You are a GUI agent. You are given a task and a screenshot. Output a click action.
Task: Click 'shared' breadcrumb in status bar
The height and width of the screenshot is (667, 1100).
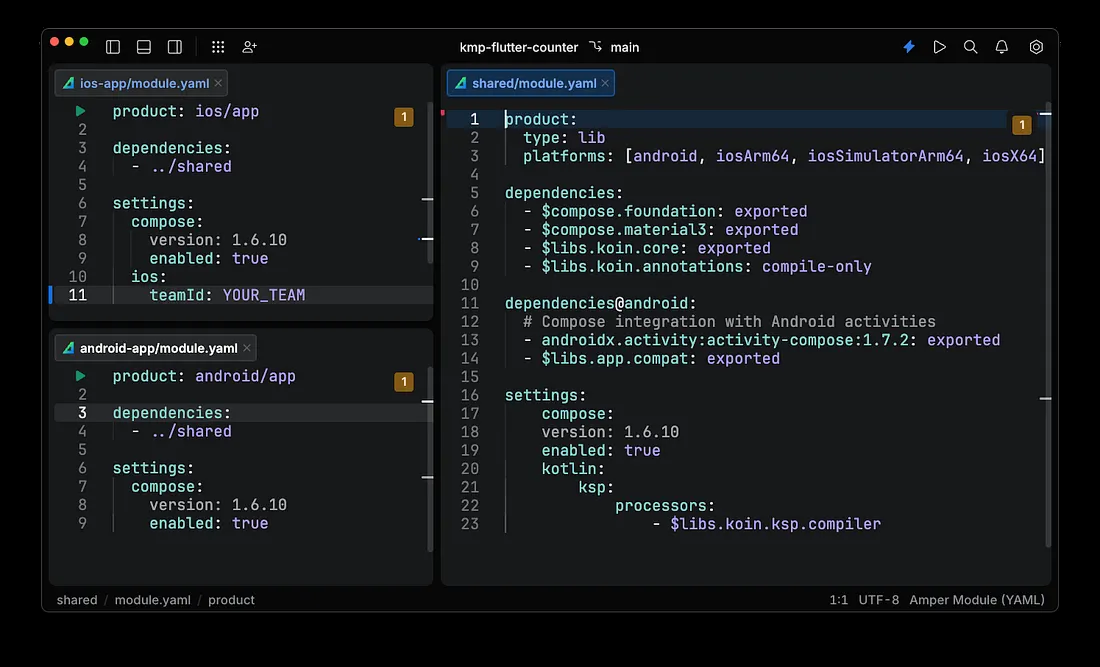(77, 600)
